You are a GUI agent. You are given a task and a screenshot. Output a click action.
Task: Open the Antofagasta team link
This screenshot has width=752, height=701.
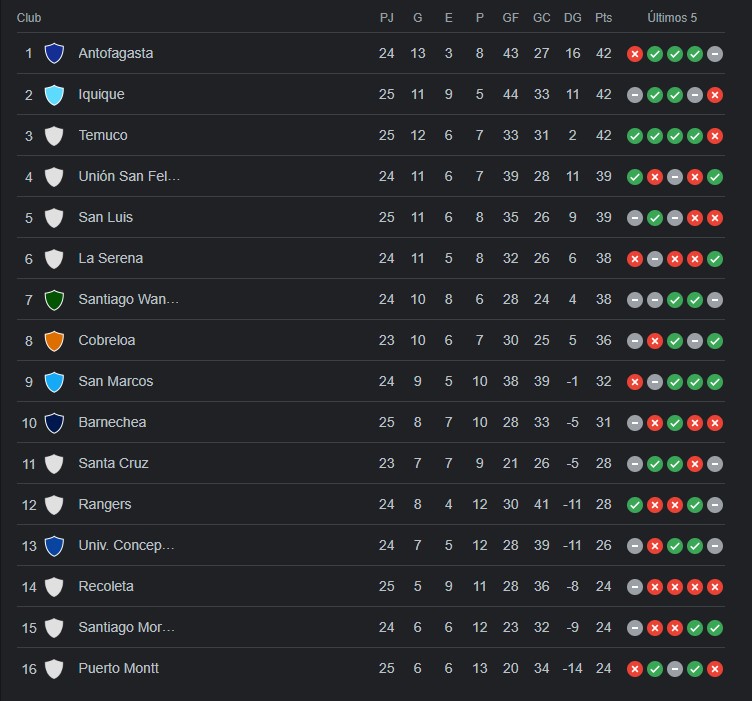(x=116, y=53)
